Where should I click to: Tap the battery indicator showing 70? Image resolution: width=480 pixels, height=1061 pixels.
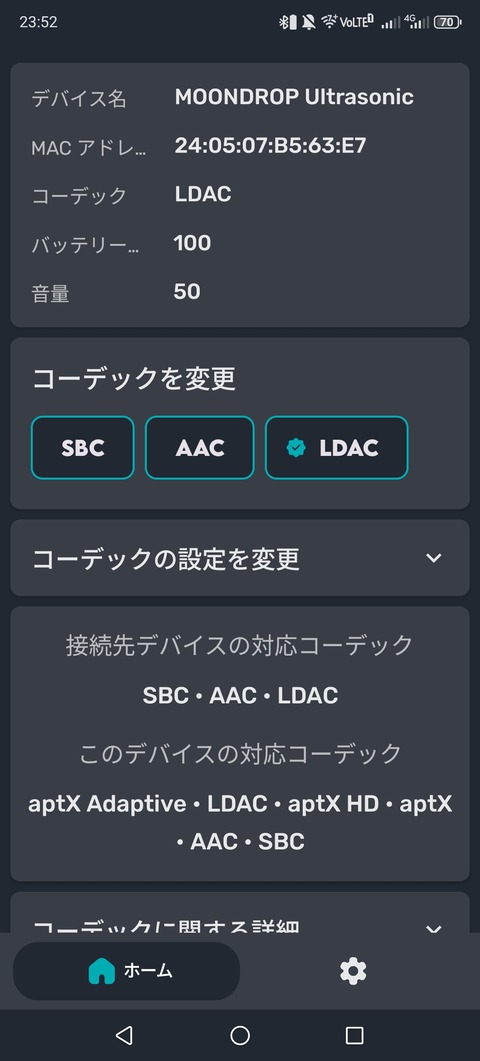pyautogui.click(x=448, y=22)
